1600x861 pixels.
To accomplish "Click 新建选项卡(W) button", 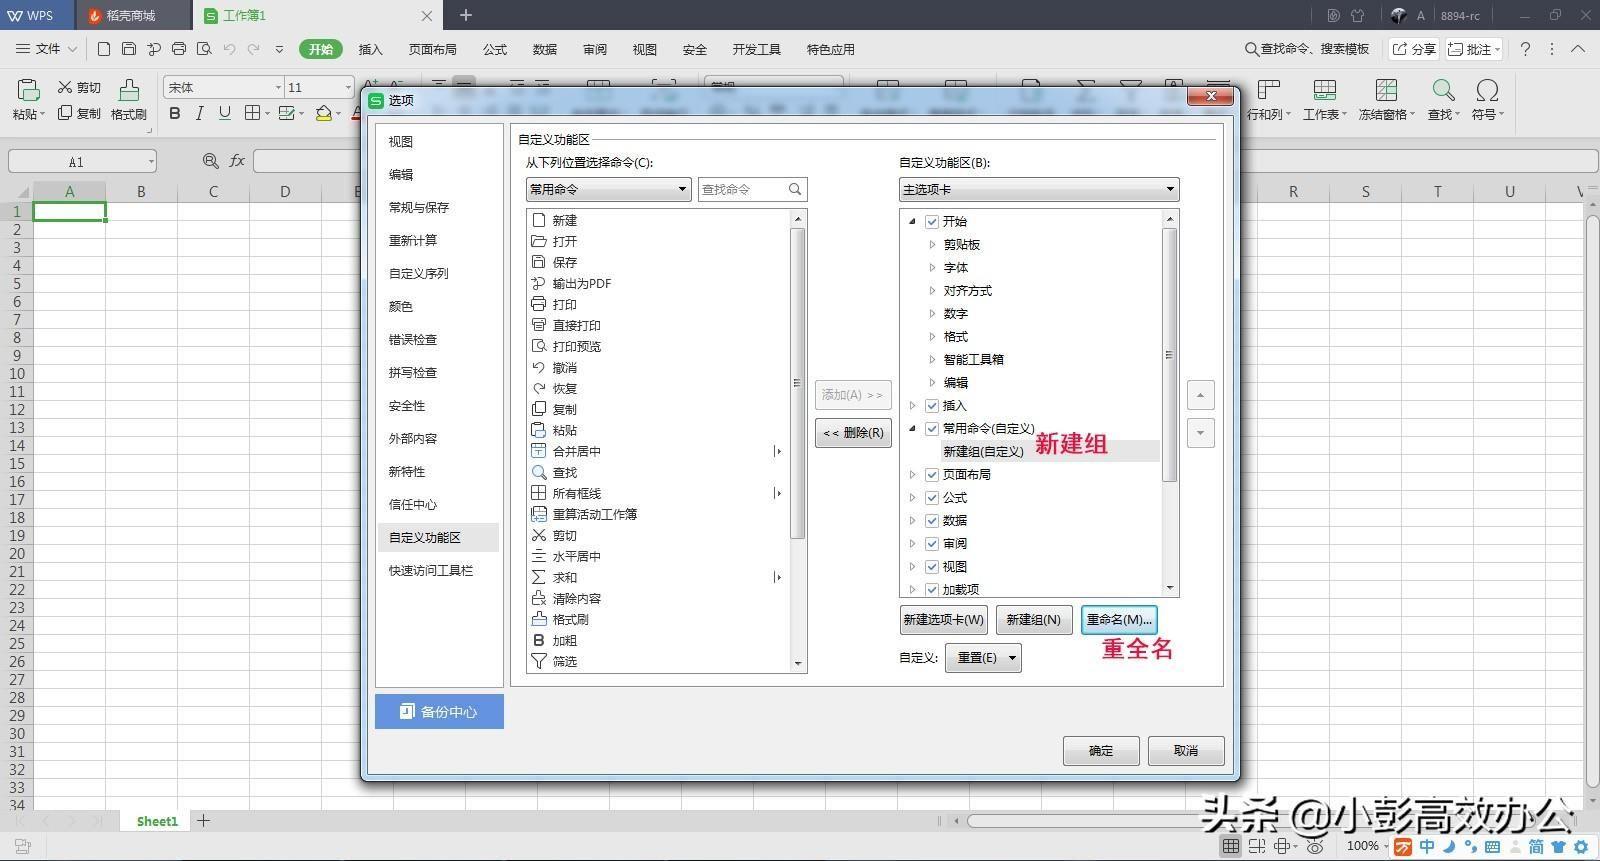I will pos(944,620).
